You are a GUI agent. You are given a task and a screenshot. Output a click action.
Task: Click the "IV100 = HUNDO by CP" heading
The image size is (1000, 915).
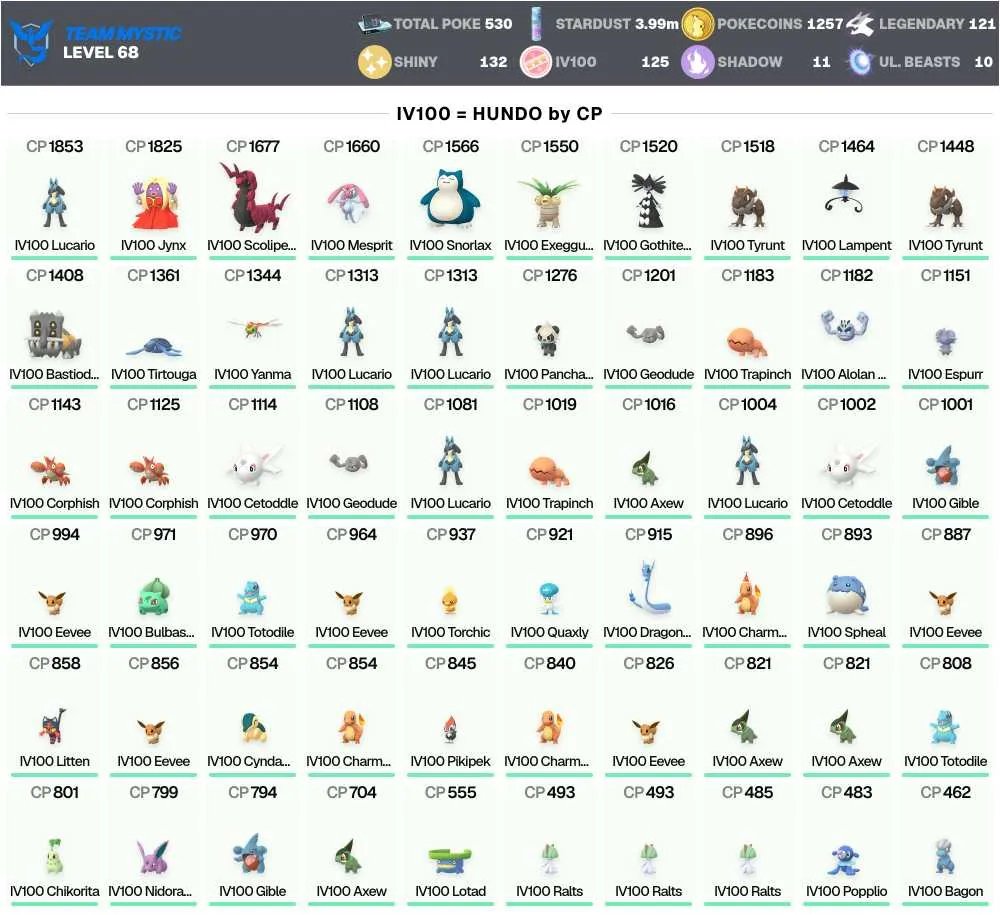[499, 113]
